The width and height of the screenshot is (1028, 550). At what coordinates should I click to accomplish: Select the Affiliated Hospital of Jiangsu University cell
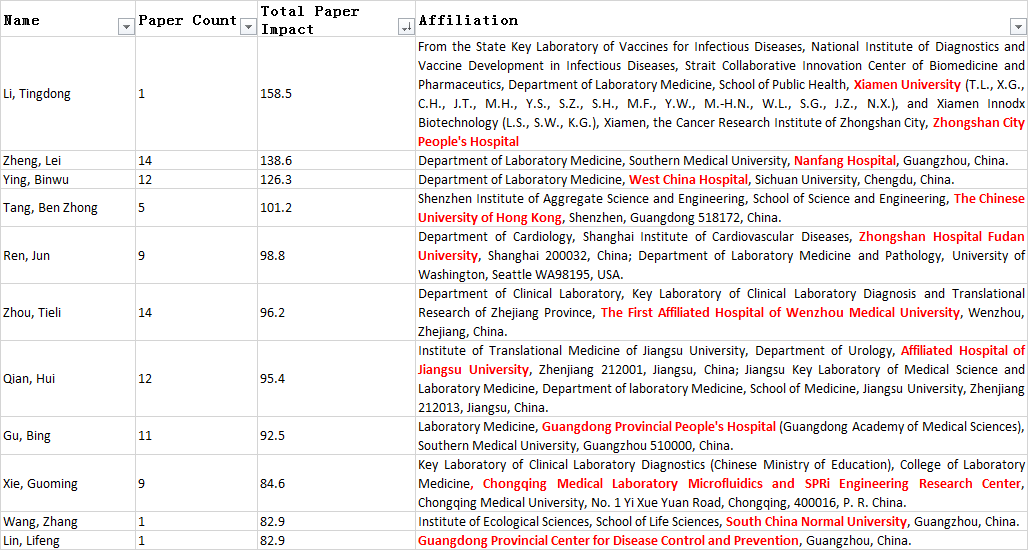(721, 379)
